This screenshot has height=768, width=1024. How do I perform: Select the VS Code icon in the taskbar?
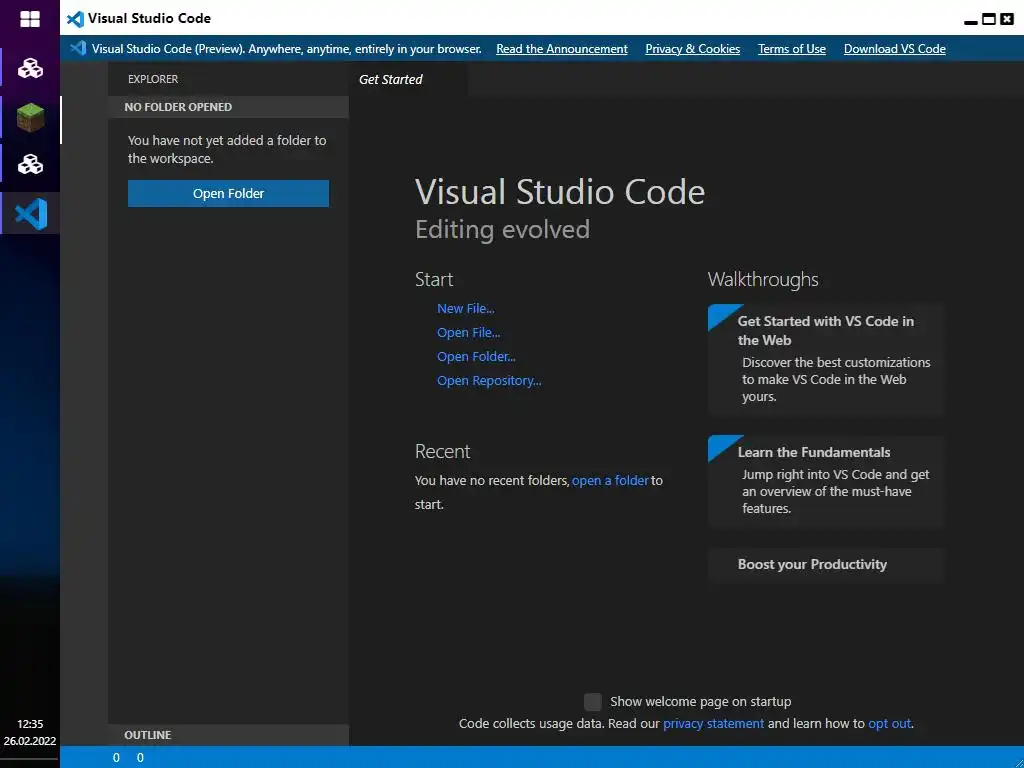(x=31, y=214)
